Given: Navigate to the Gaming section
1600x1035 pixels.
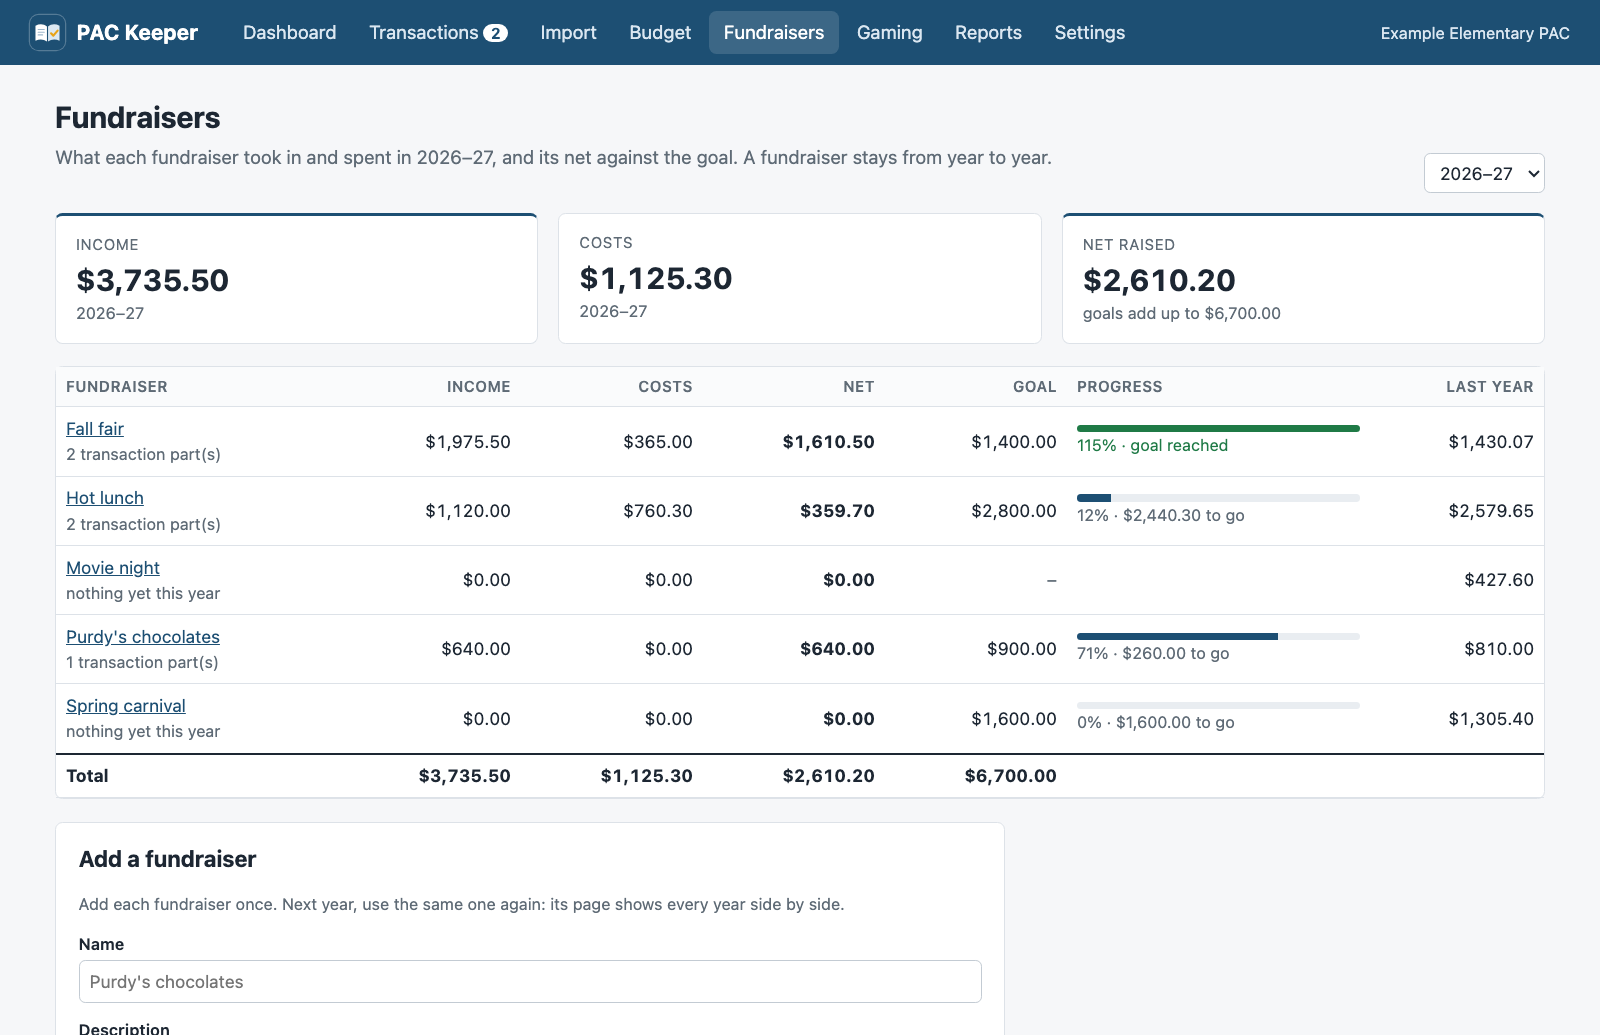Looking at the screenshot, I should [890, 33].
